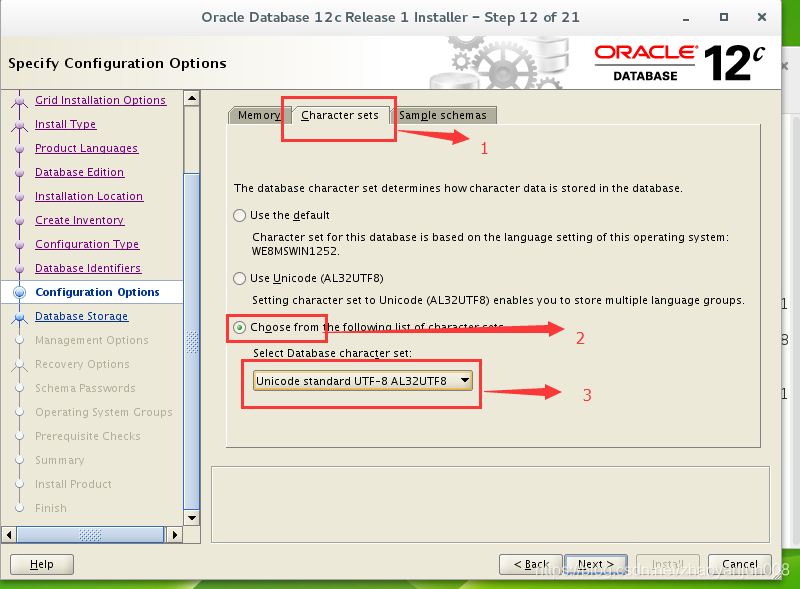Go to Grid Installation Options step
The height and width of the screenshot is (589, 800).
tap(101, 100)
